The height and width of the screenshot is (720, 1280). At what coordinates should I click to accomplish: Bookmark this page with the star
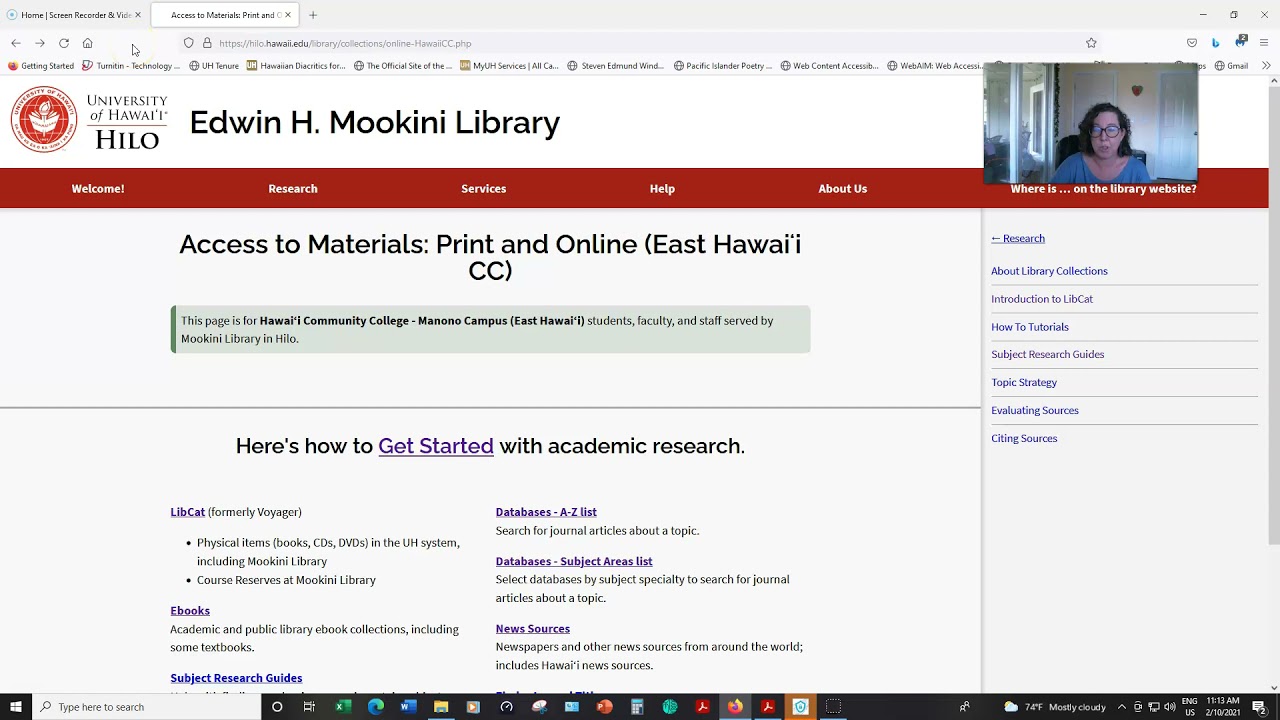tap(1091, 43)
